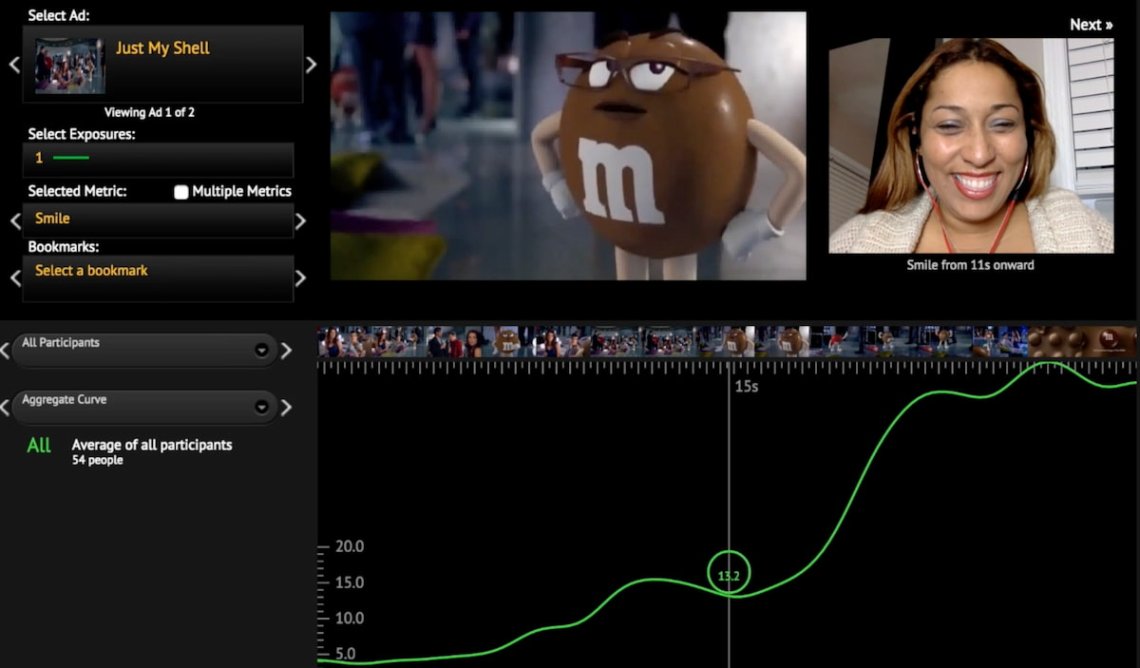Click the previous ad arrow left of Just My Shell
This screenshot has width=1140, height=668.
14,65
